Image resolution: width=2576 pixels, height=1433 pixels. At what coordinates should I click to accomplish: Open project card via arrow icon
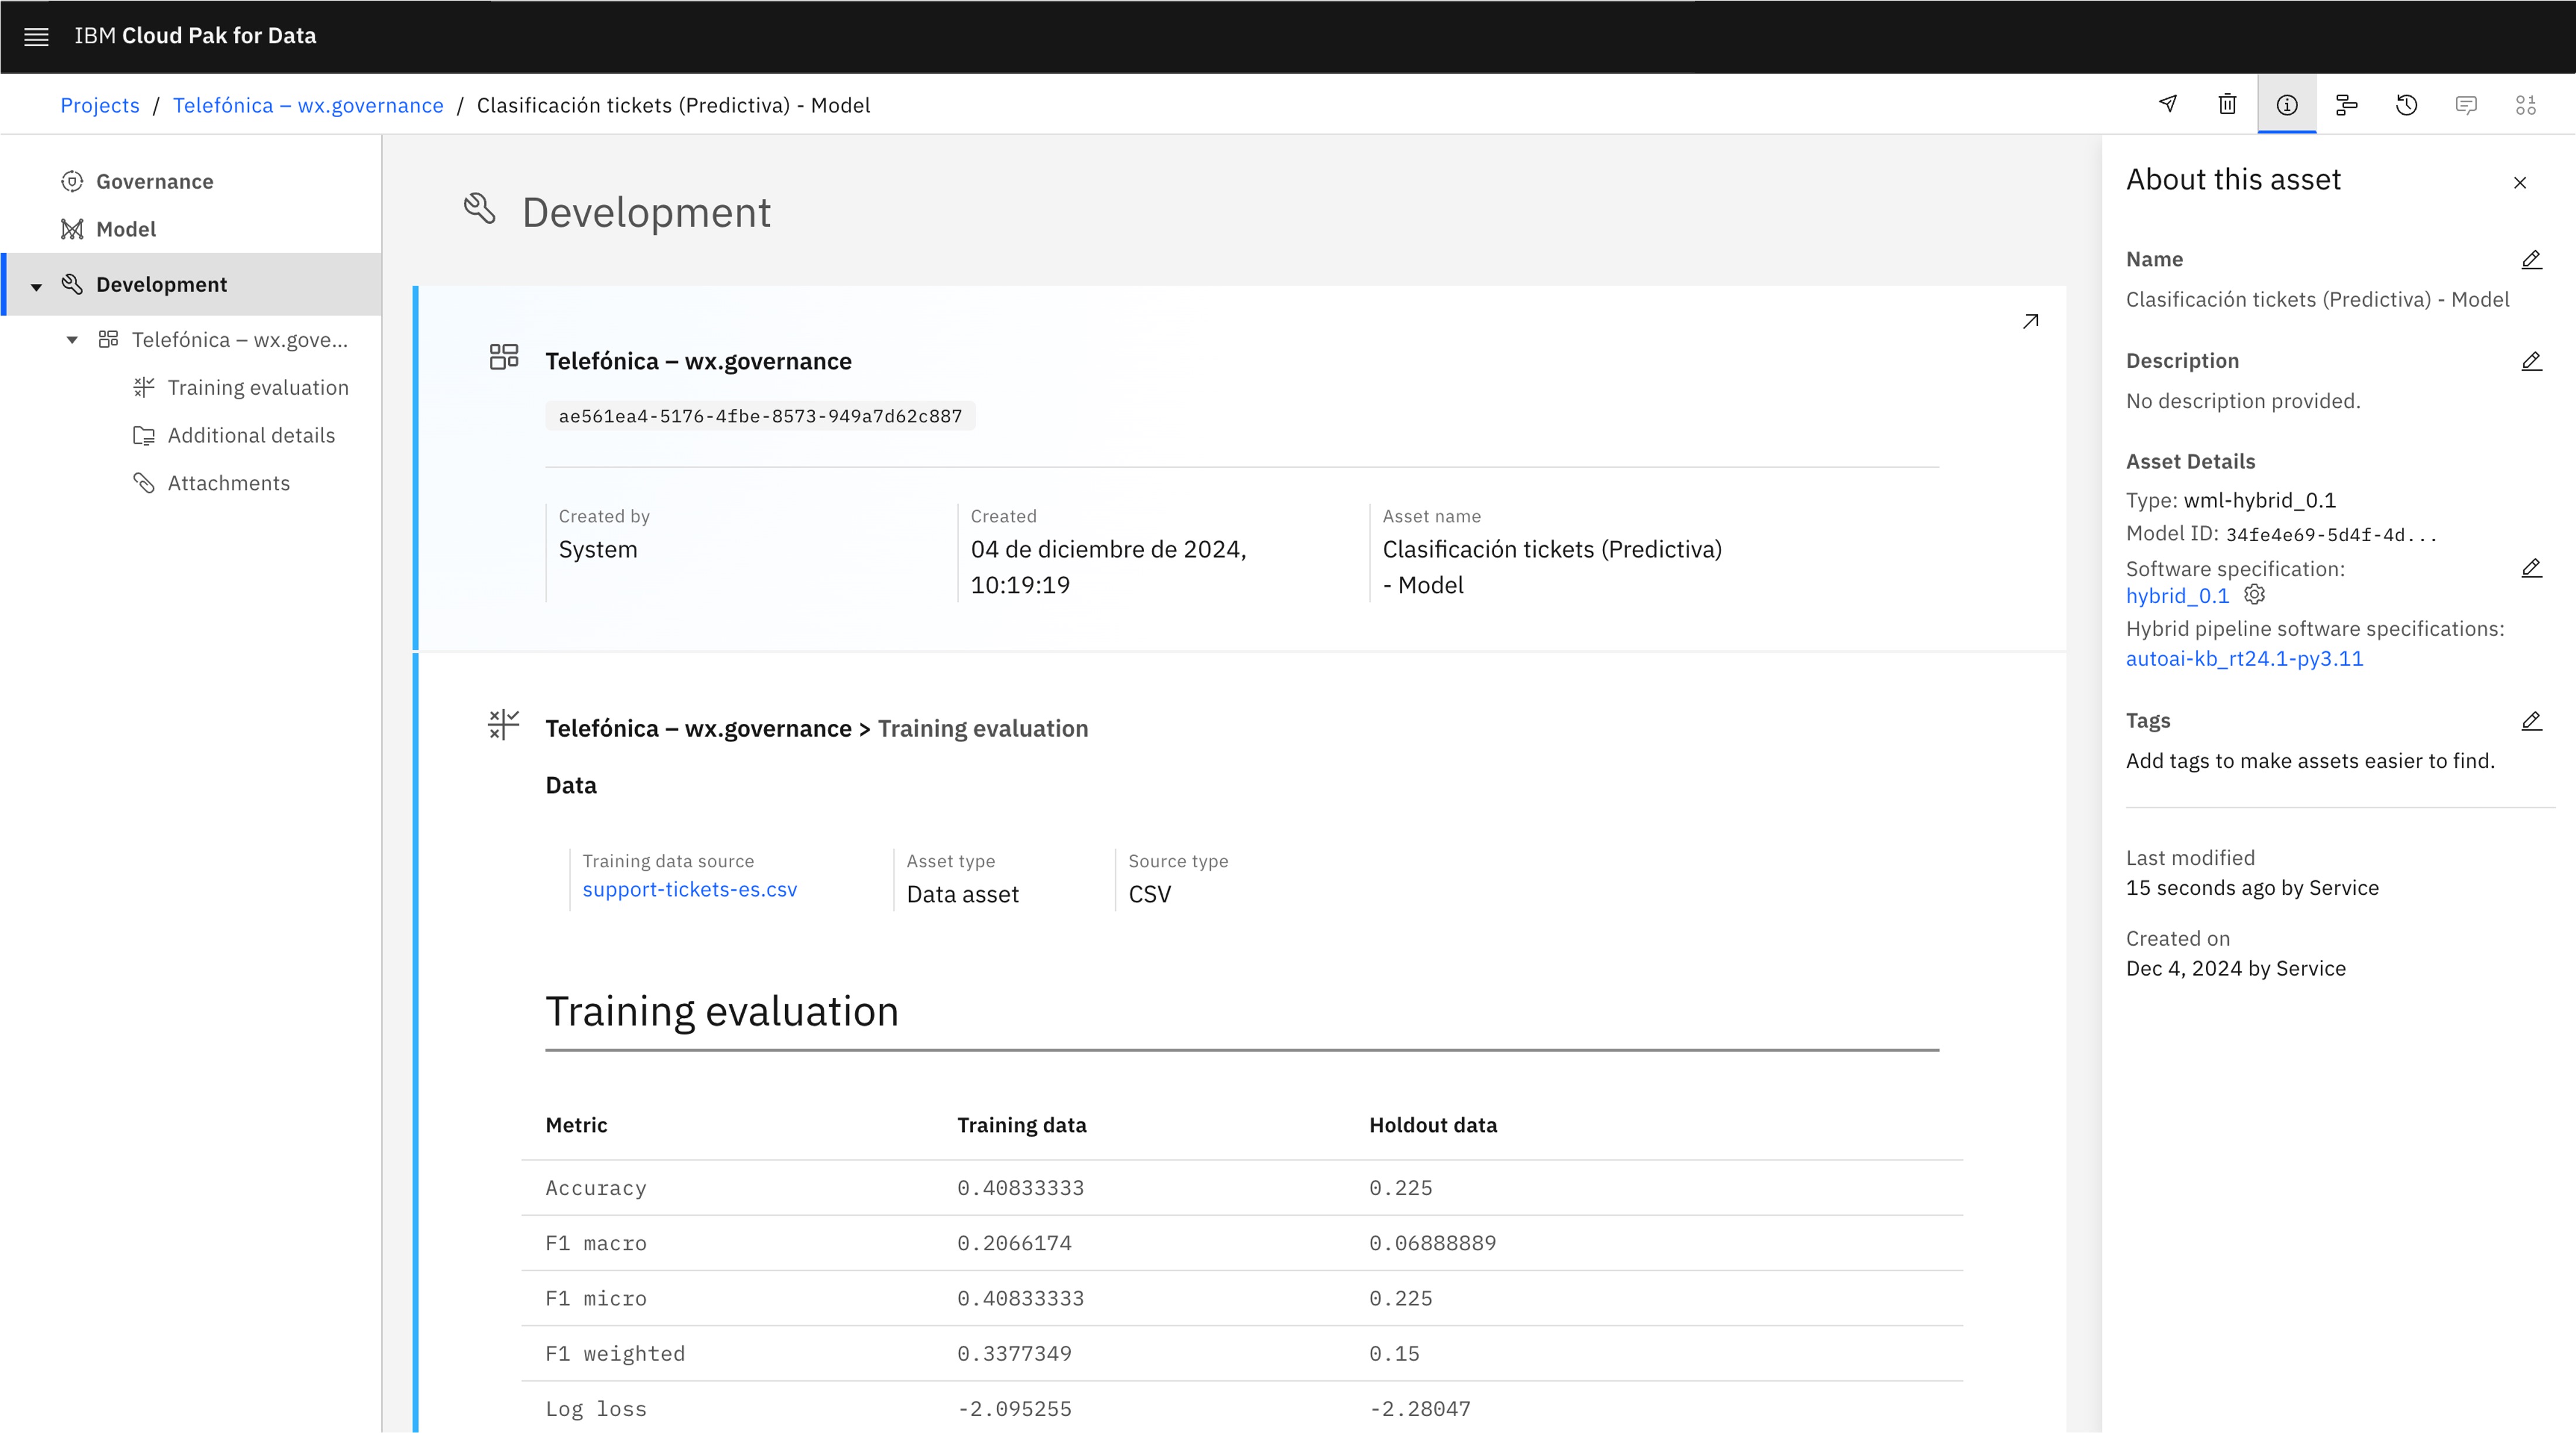[x=2030, y=321]
